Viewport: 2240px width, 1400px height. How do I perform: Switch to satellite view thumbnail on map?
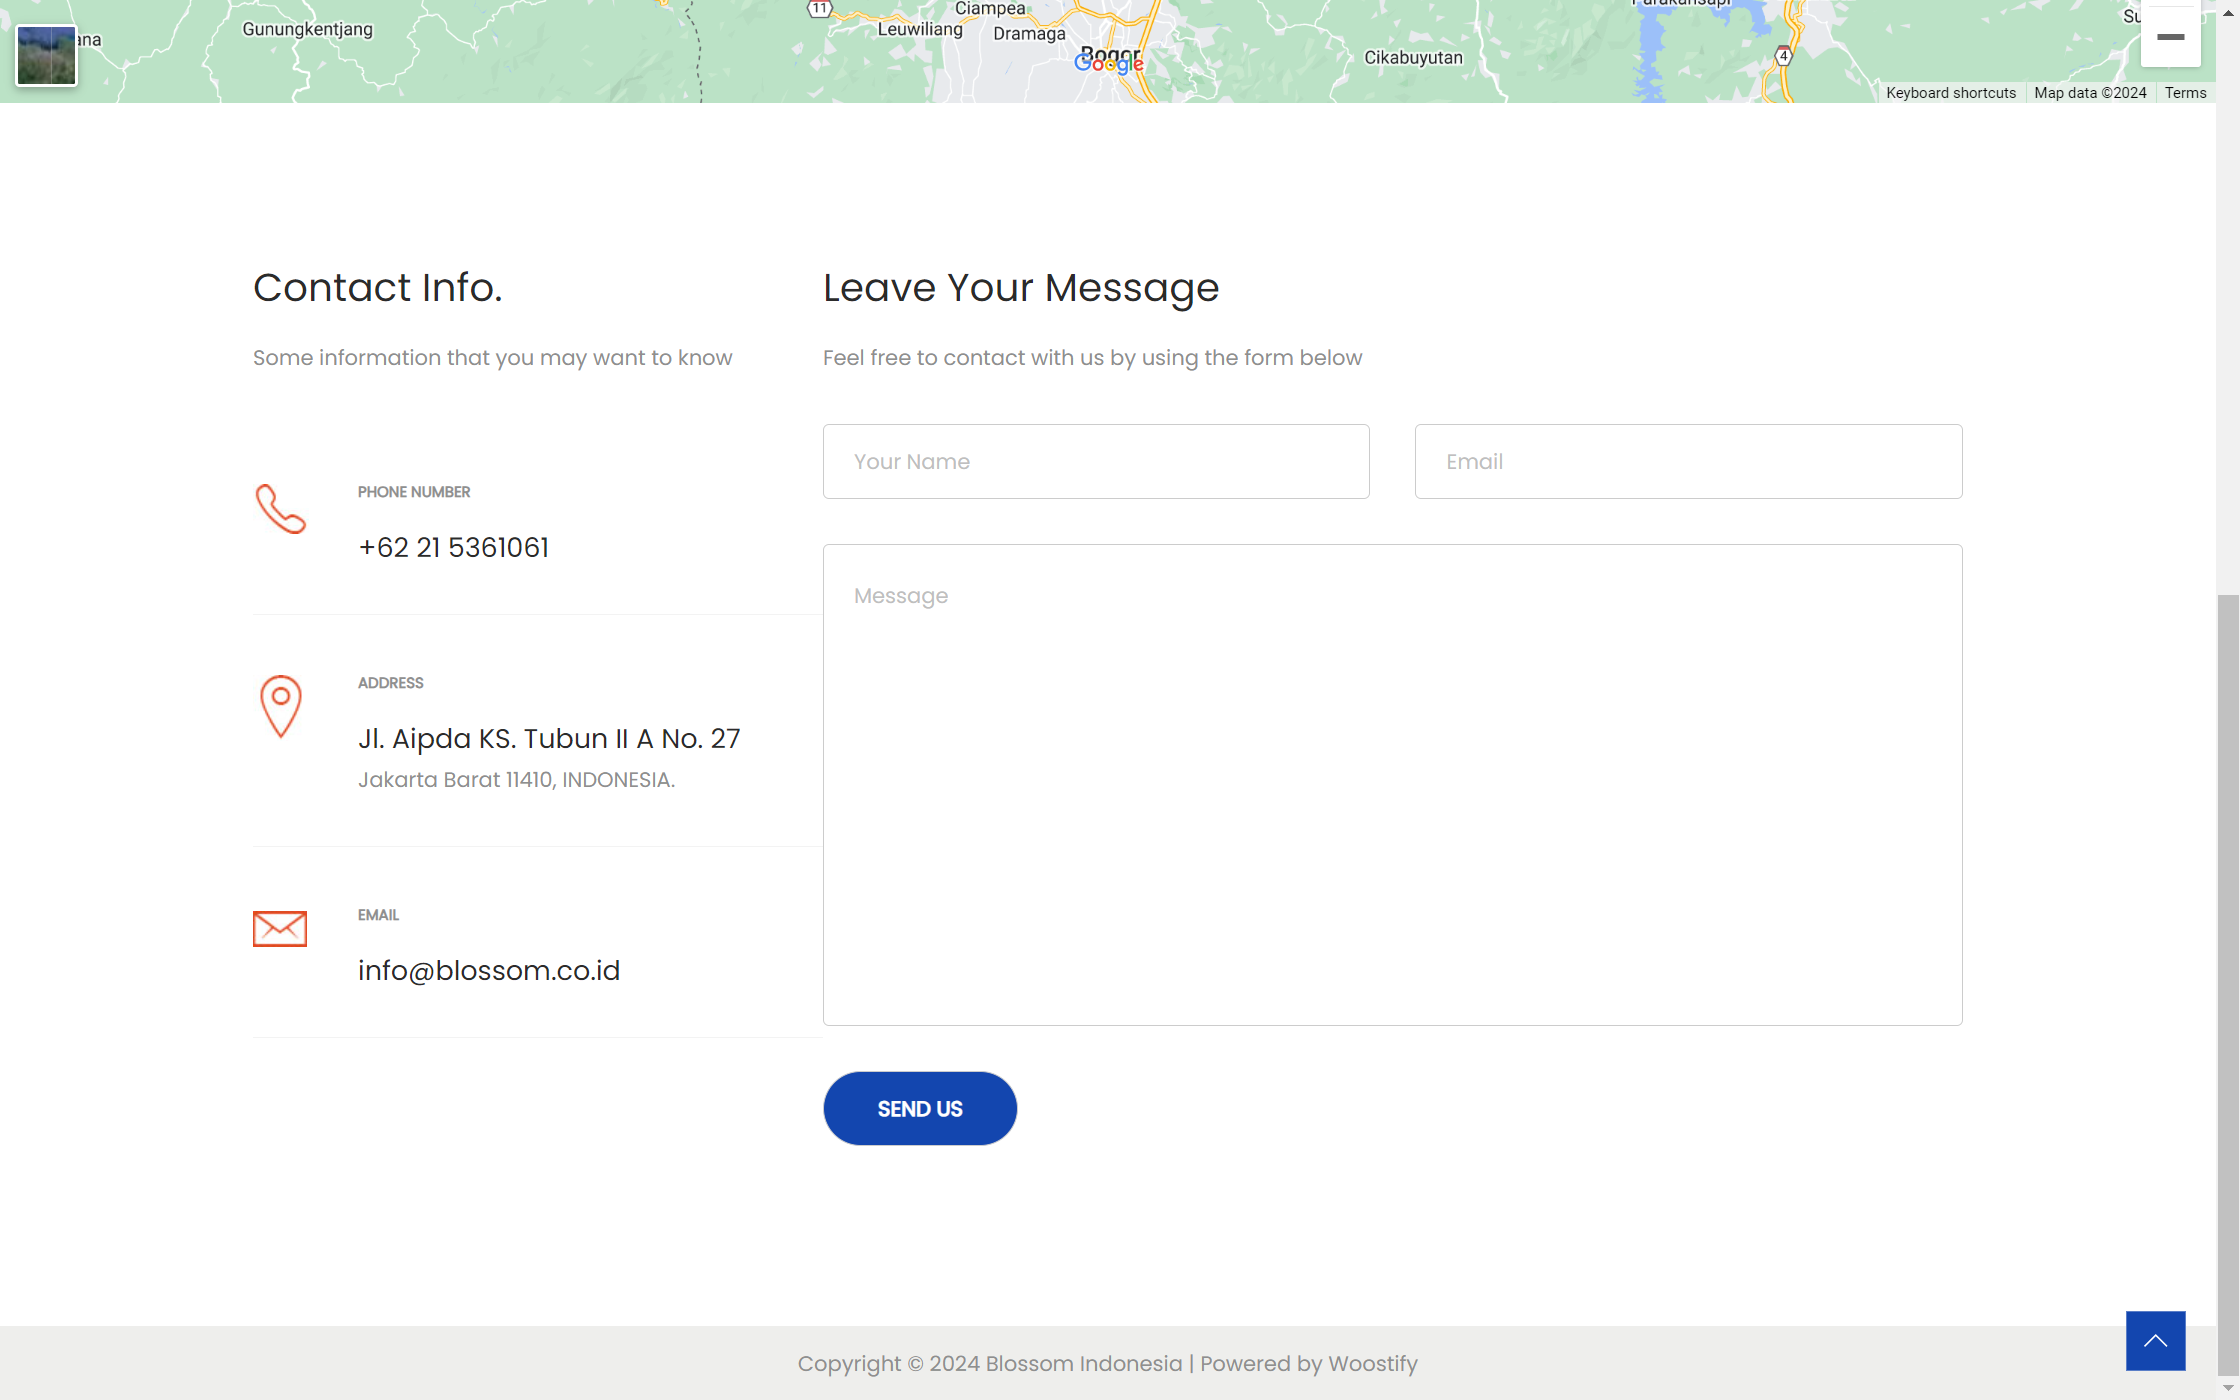(x=46, y=55)
